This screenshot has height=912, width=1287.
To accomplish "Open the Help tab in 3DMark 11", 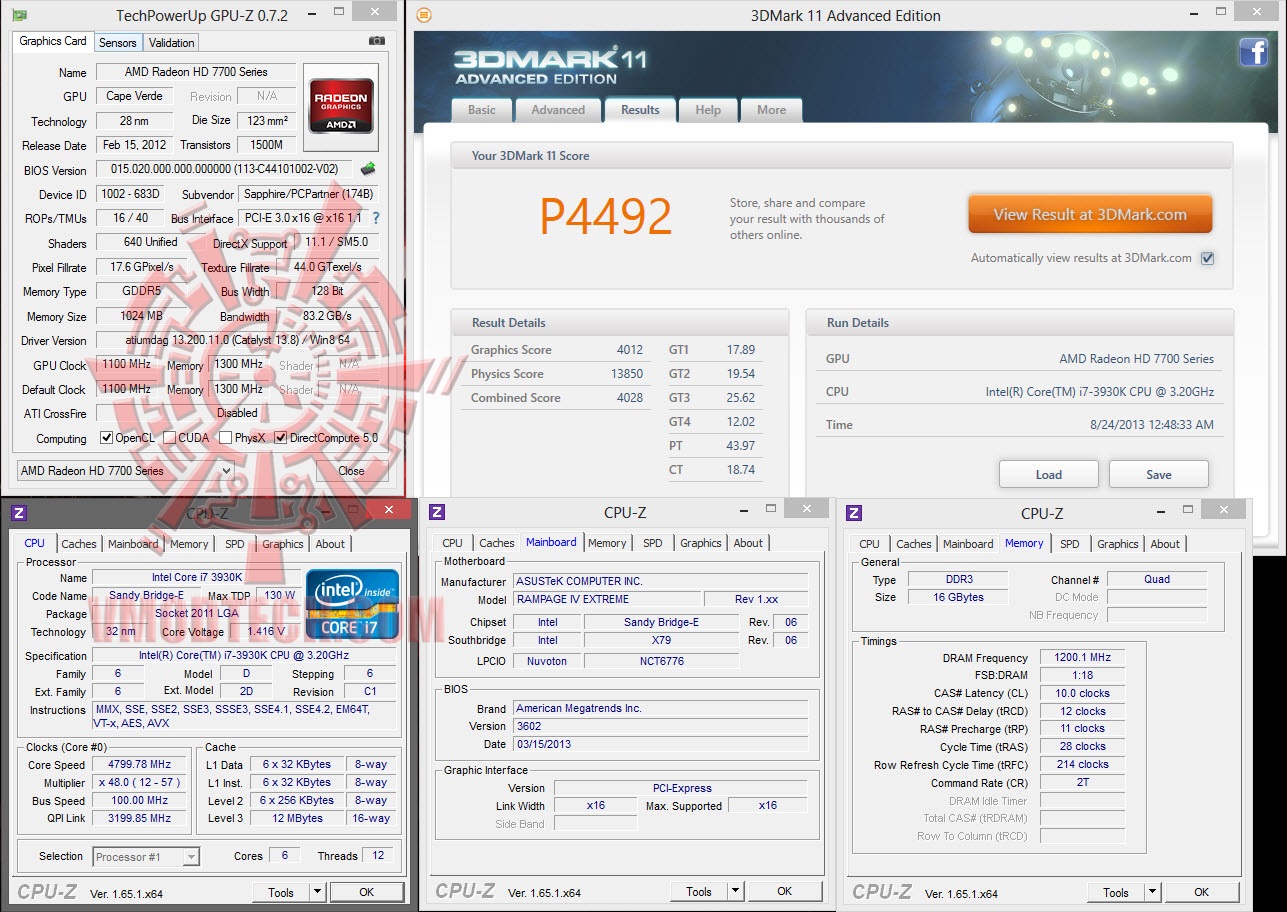I will click(x=708, y=110).
